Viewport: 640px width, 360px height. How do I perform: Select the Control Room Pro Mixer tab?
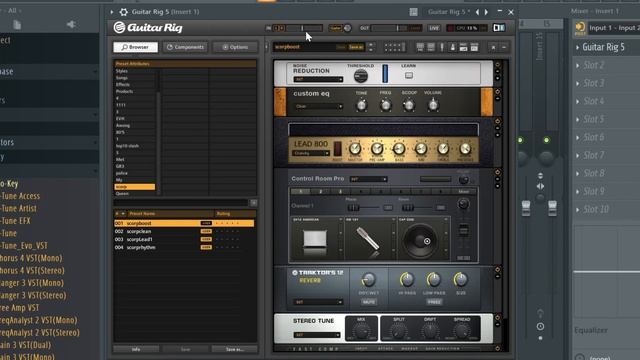pyautogui.click(x=464, y=191)
